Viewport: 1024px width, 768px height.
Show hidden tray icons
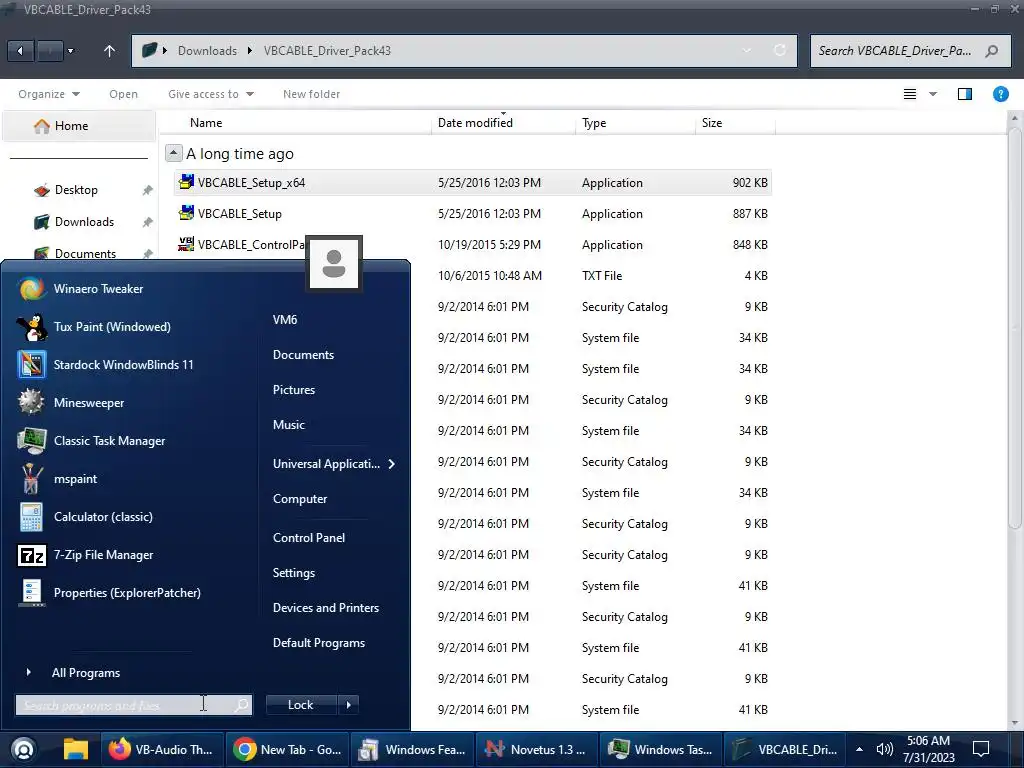859,749
